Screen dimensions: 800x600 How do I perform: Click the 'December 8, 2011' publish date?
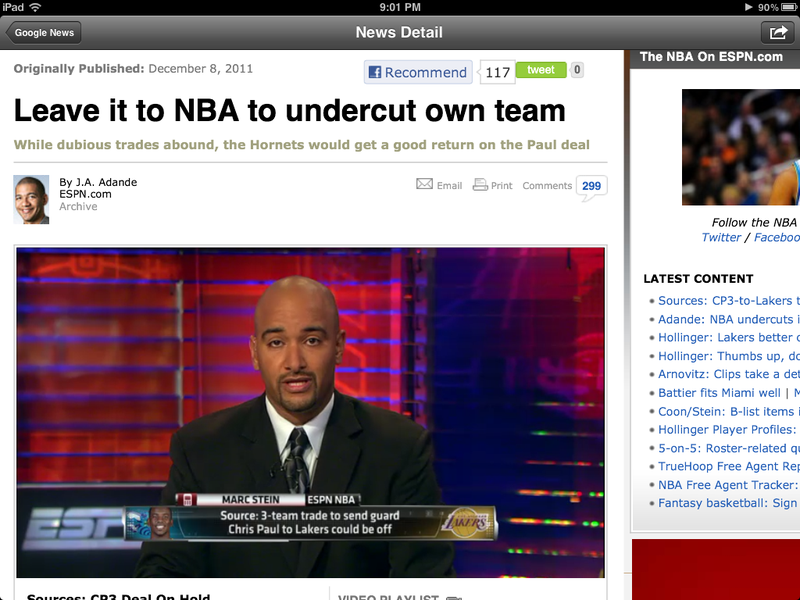point(201,69)
